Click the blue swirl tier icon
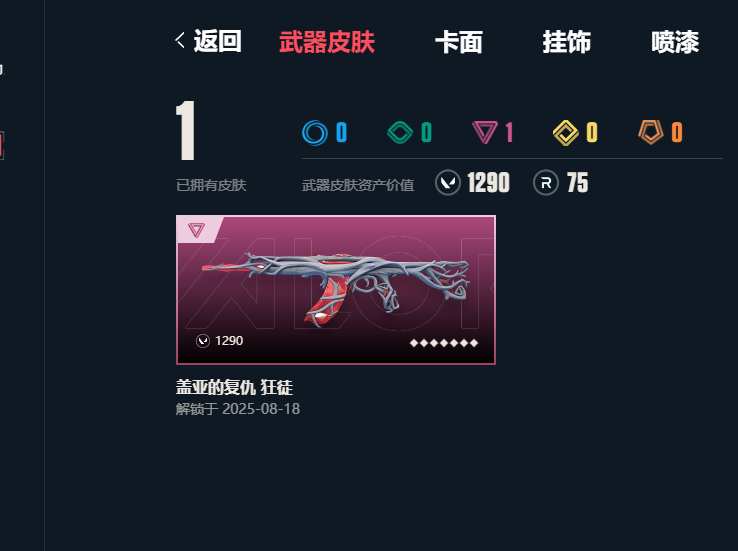Screen dimensions: 738x551 (314, 132)
